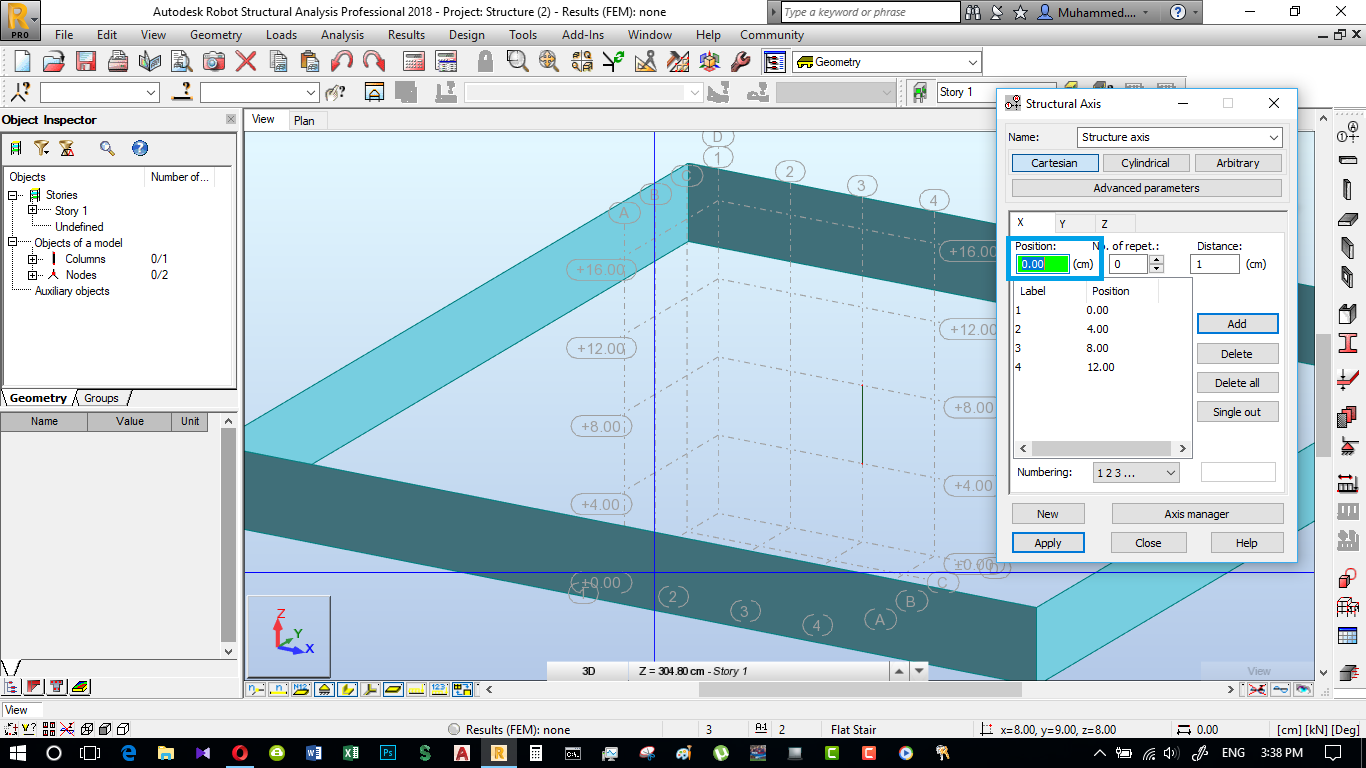Open the Loads menu

point(281,34)
